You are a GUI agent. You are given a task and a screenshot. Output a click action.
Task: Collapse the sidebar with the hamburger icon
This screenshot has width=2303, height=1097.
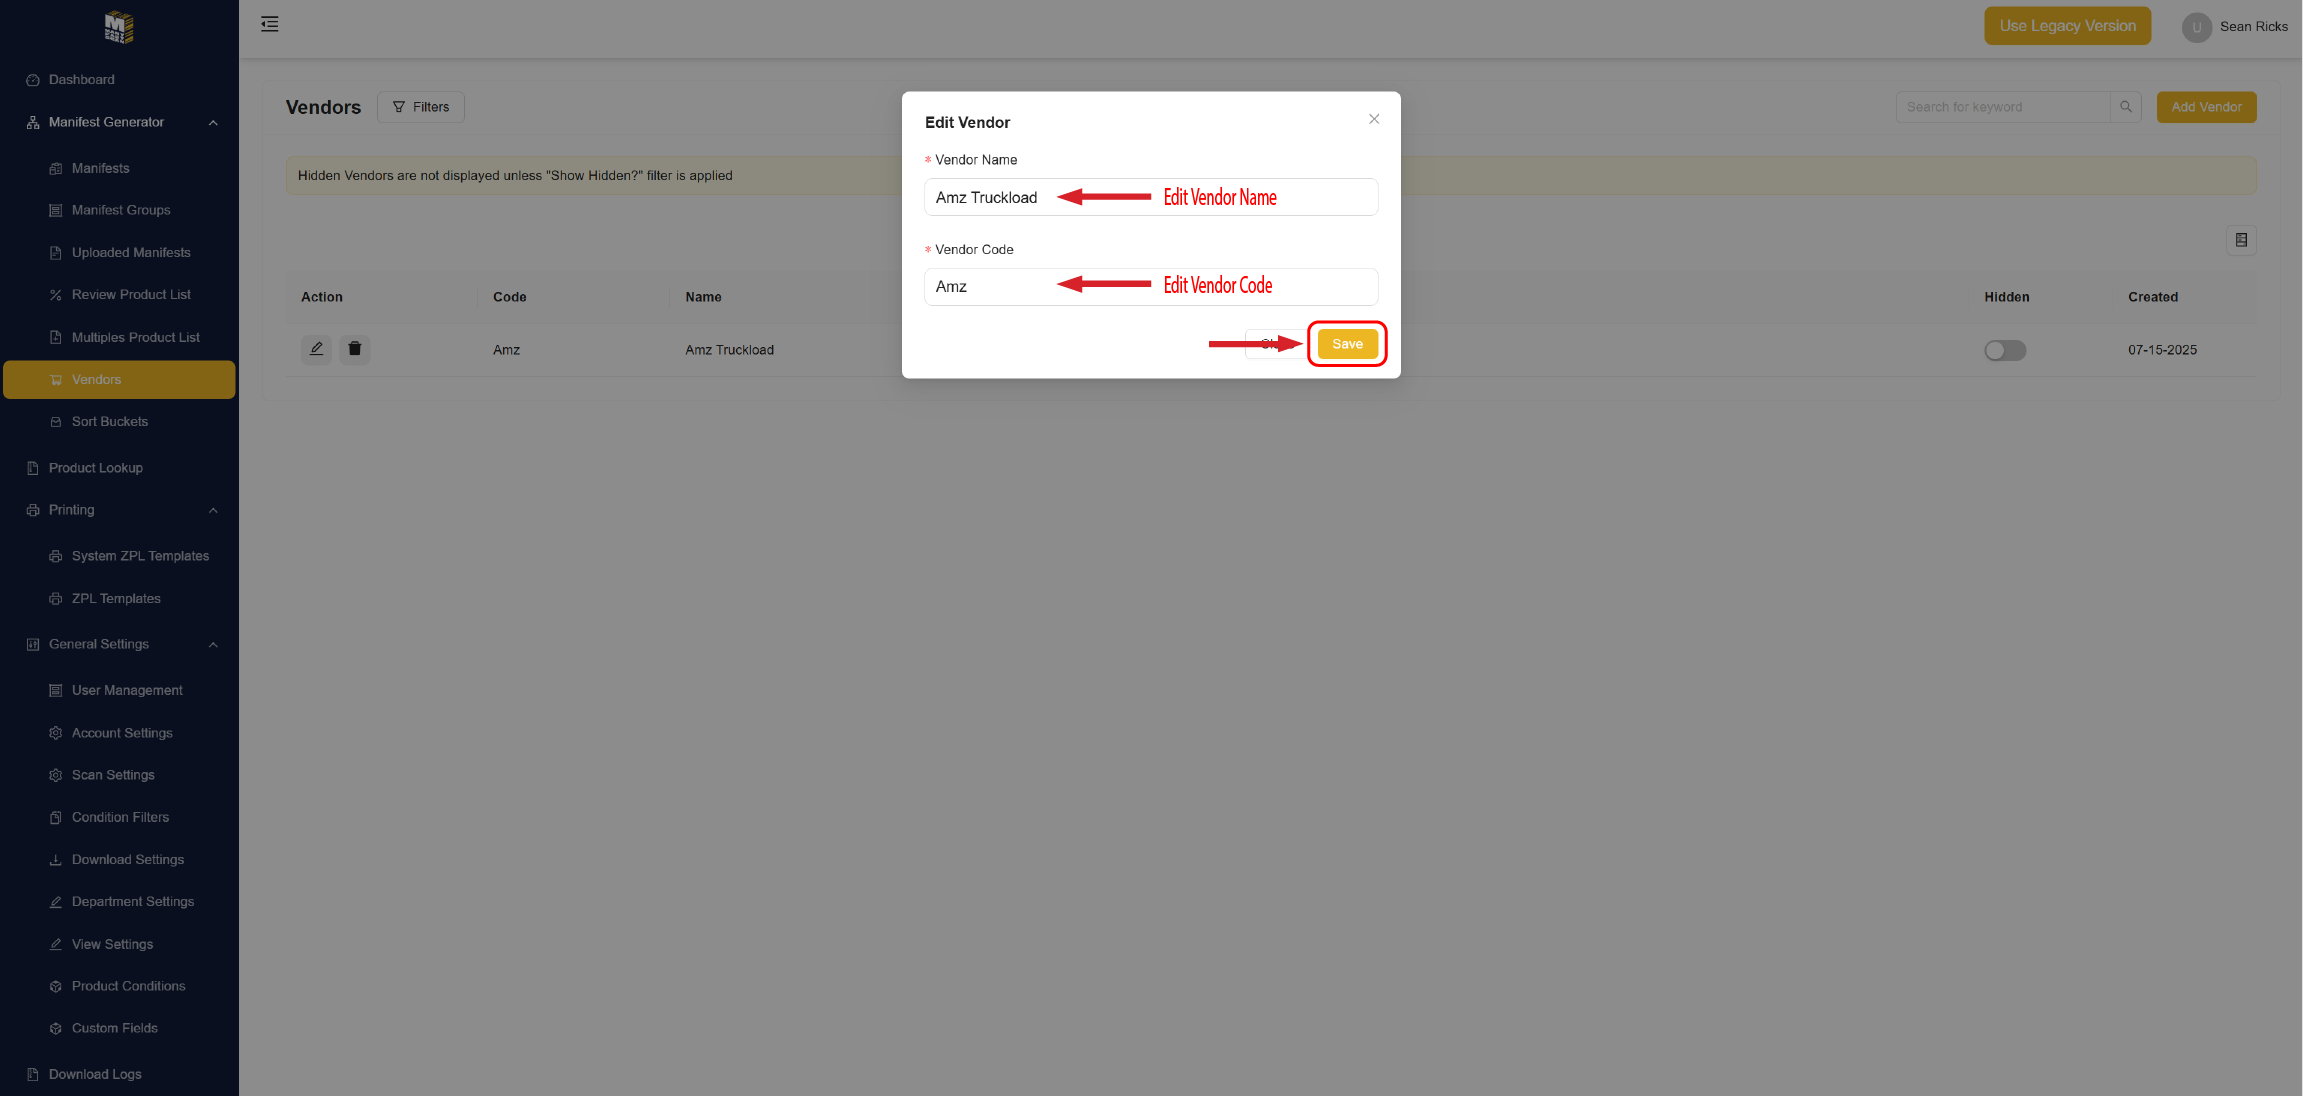click(270, 24)
